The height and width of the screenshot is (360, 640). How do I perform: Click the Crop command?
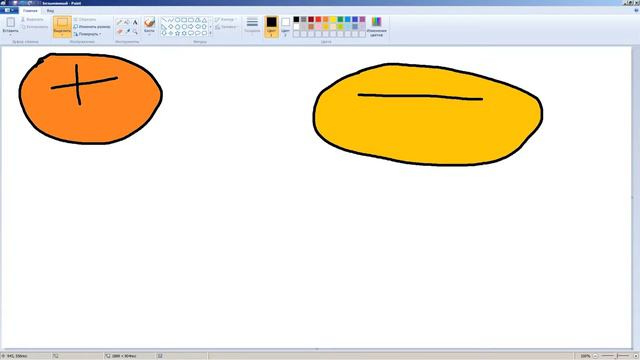click(85, 19)
